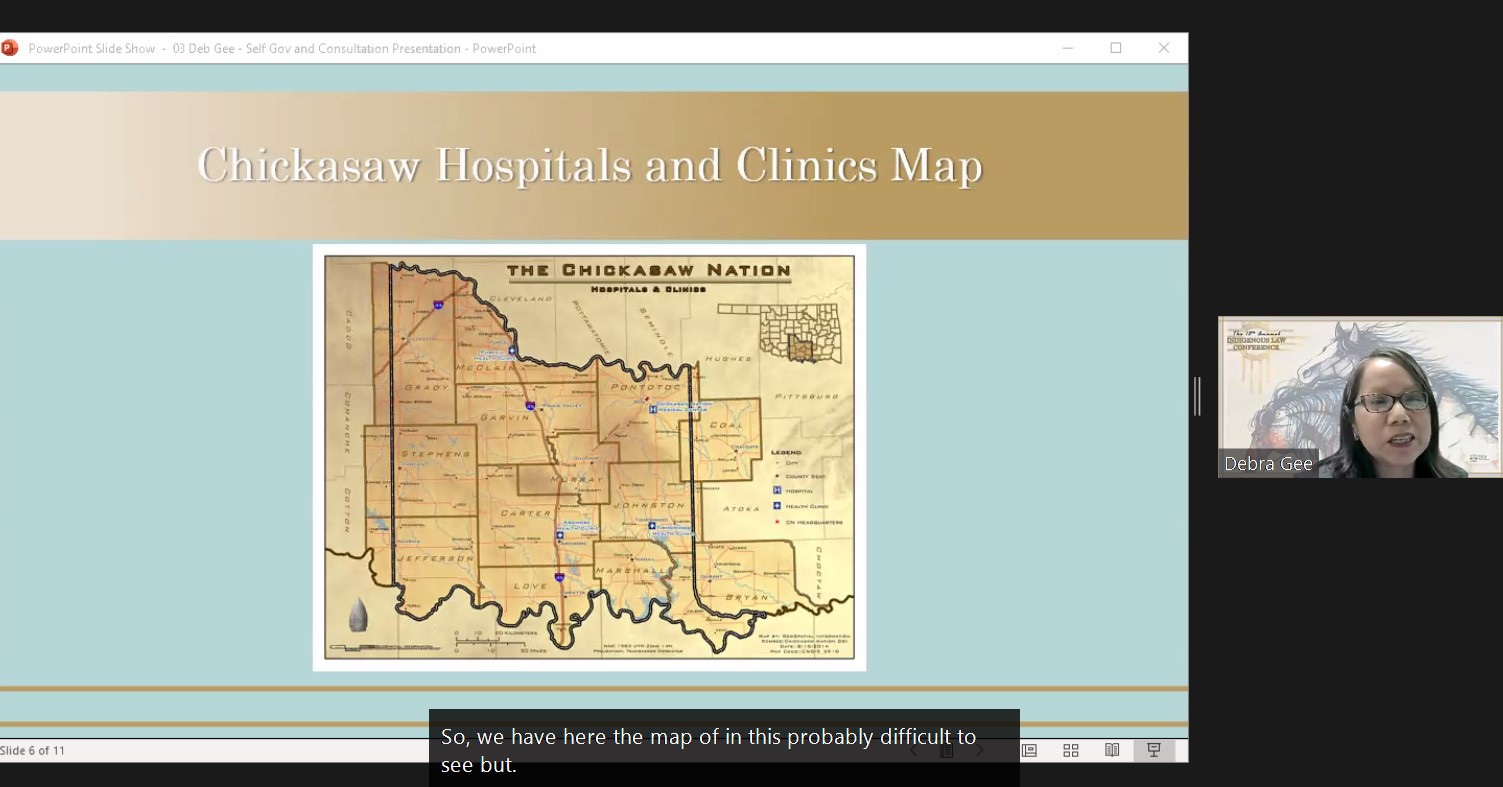Switch to Normal view in status bar
The width and height of the screenshot is (1503, 787).
(1029, 750)
